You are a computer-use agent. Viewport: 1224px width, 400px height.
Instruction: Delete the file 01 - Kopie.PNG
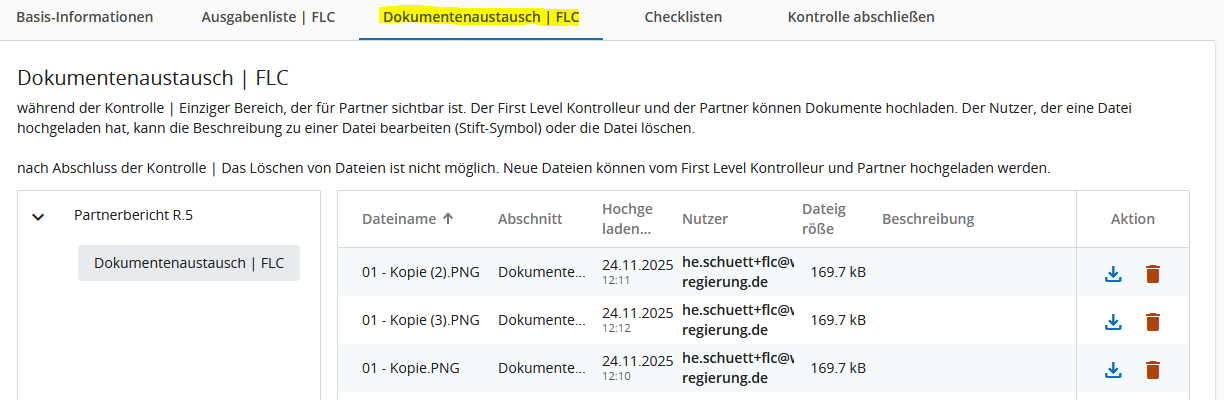point(1153,369)
